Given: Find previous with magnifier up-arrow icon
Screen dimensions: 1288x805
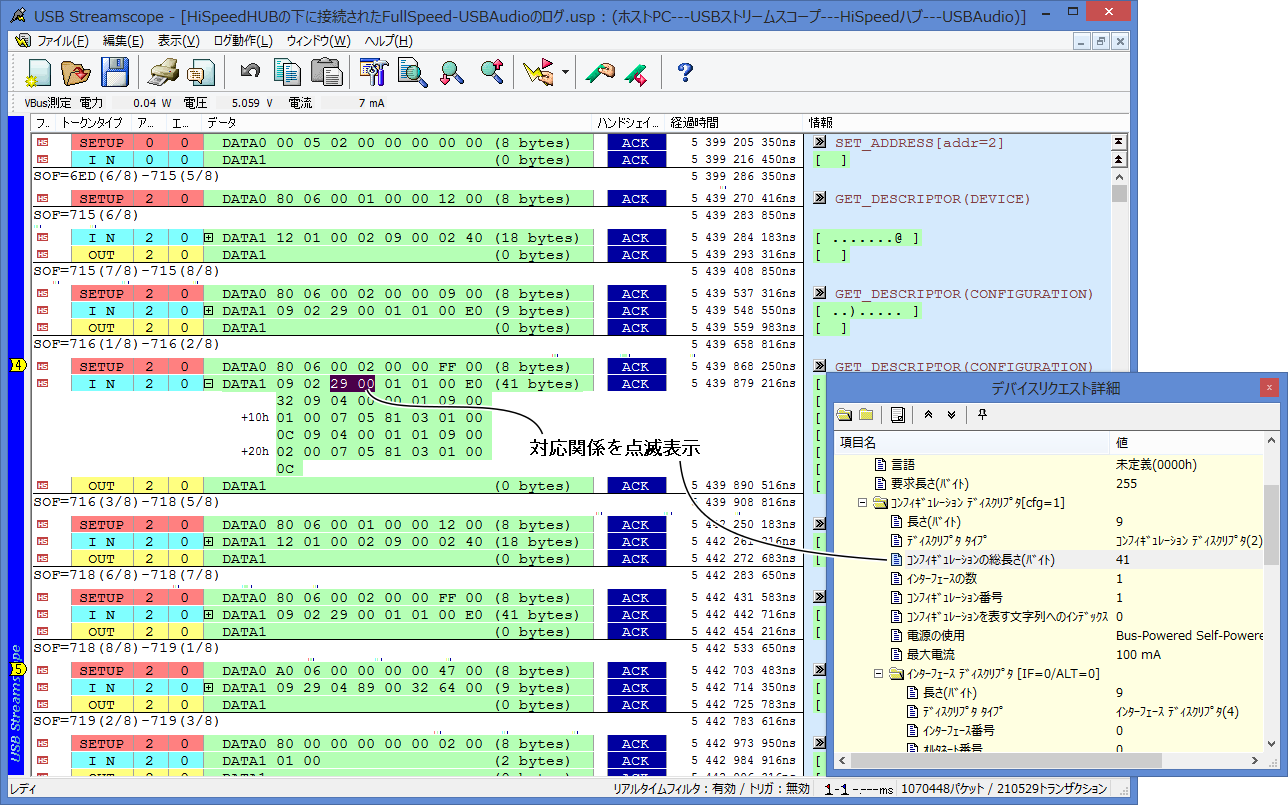Looking at the screenshot, I should [490, 72].
